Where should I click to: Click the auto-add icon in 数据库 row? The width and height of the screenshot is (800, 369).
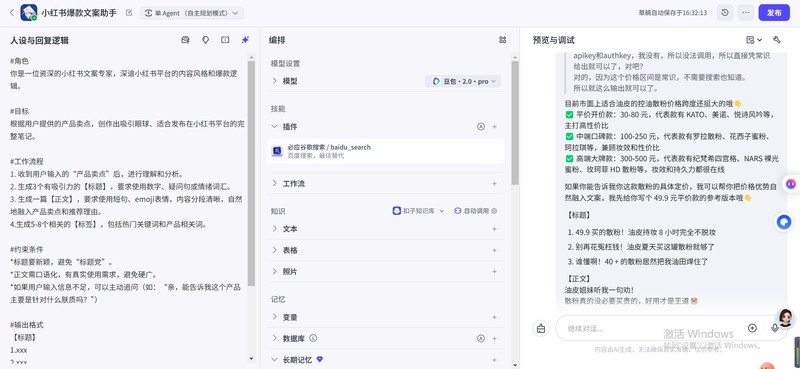(x=481, y=338)
